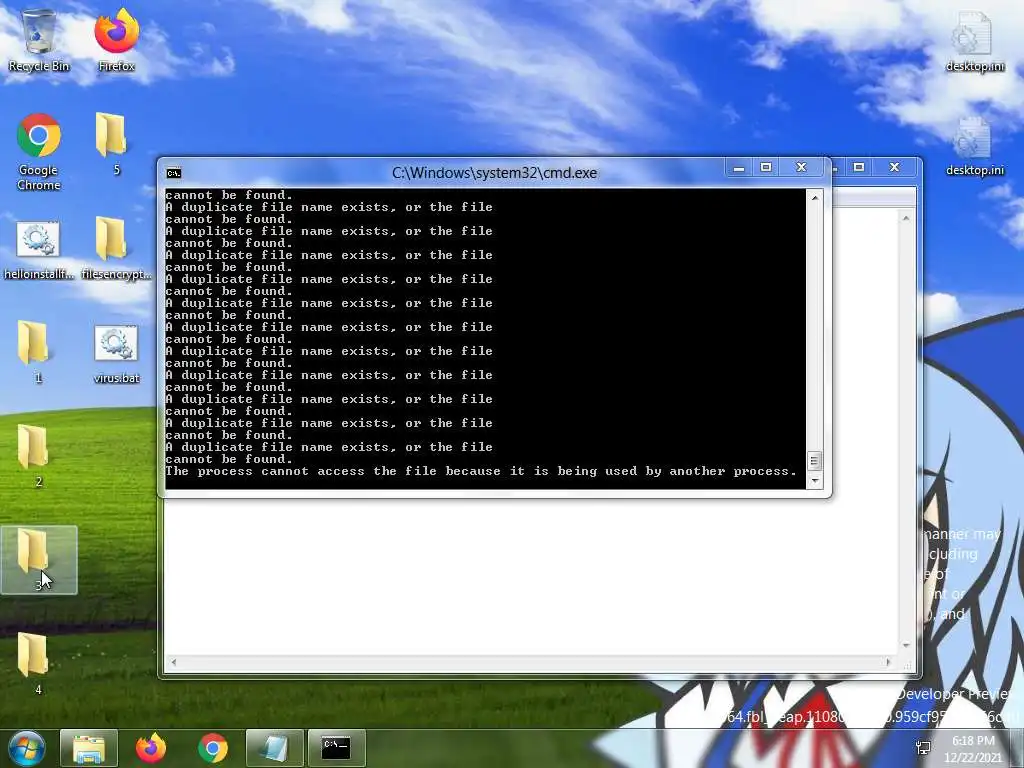This screenshot has height=768, width=1024.
Task: Open File Explorer from the taskbar
Action: pos(89,748)
